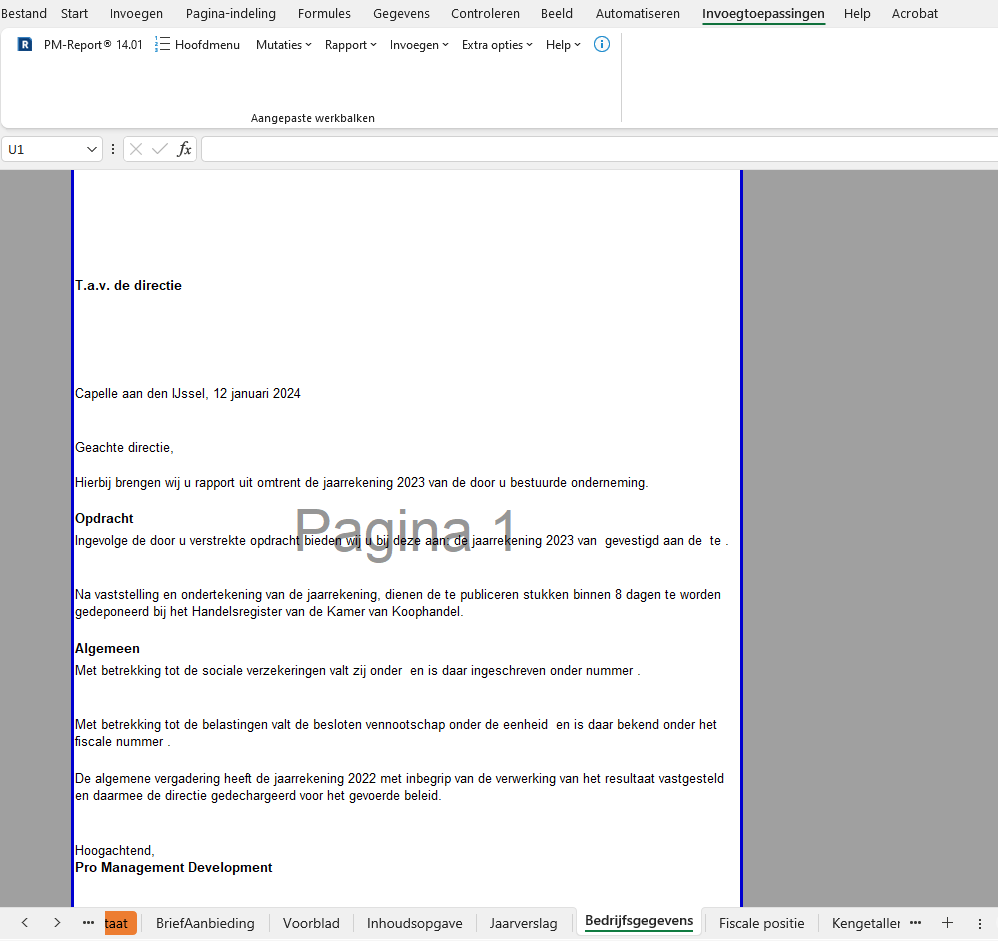Open the Name Box dropdown arrow
This screenshot has height=941, width=998.
point(92,149)
